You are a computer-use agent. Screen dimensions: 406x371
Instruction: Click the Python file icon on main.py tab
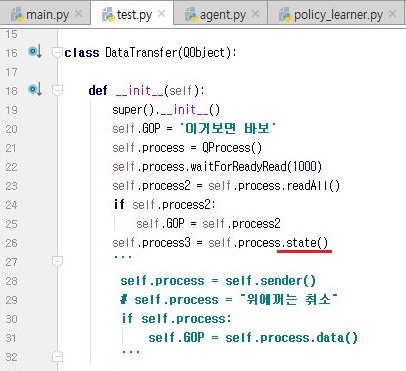pyautogui.click(x=17, y=15)
